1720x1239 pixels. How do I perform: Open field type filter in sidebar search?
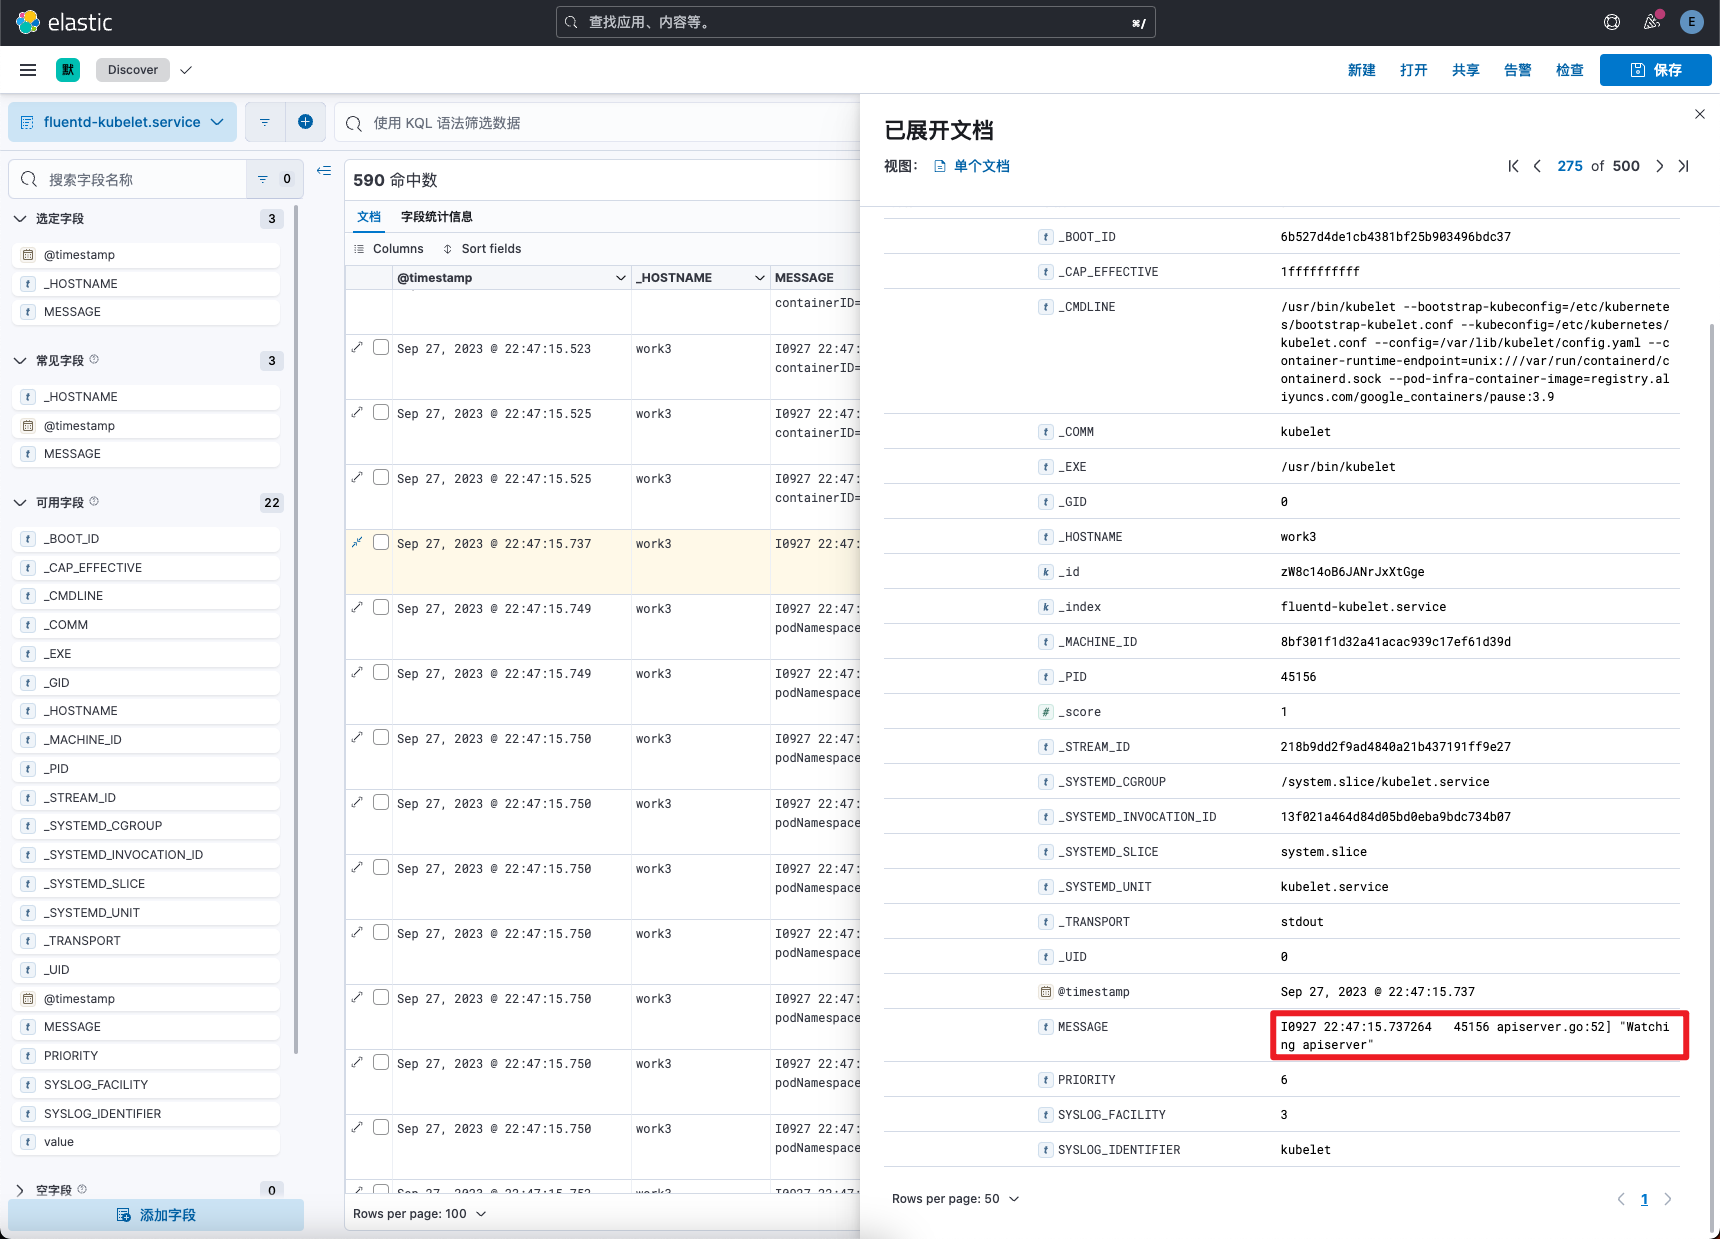pyautogui.click(x=275, y=179)
